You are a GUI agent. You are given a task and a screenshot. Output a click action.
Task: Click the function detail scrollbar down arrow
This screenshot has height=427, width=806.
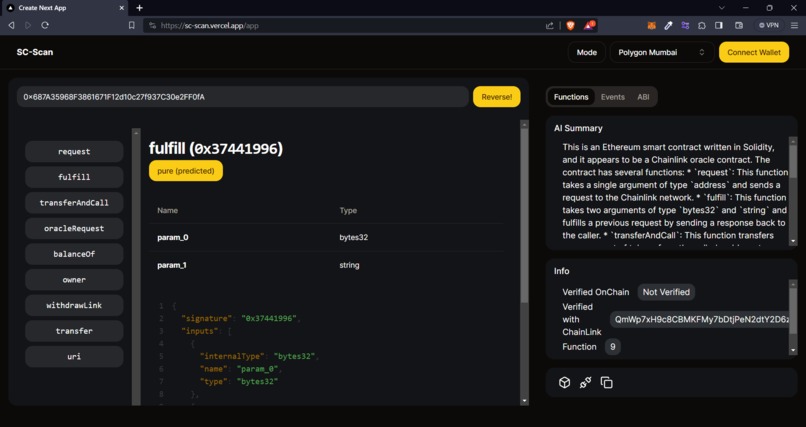pyautogui.click(x=524, y=401)
